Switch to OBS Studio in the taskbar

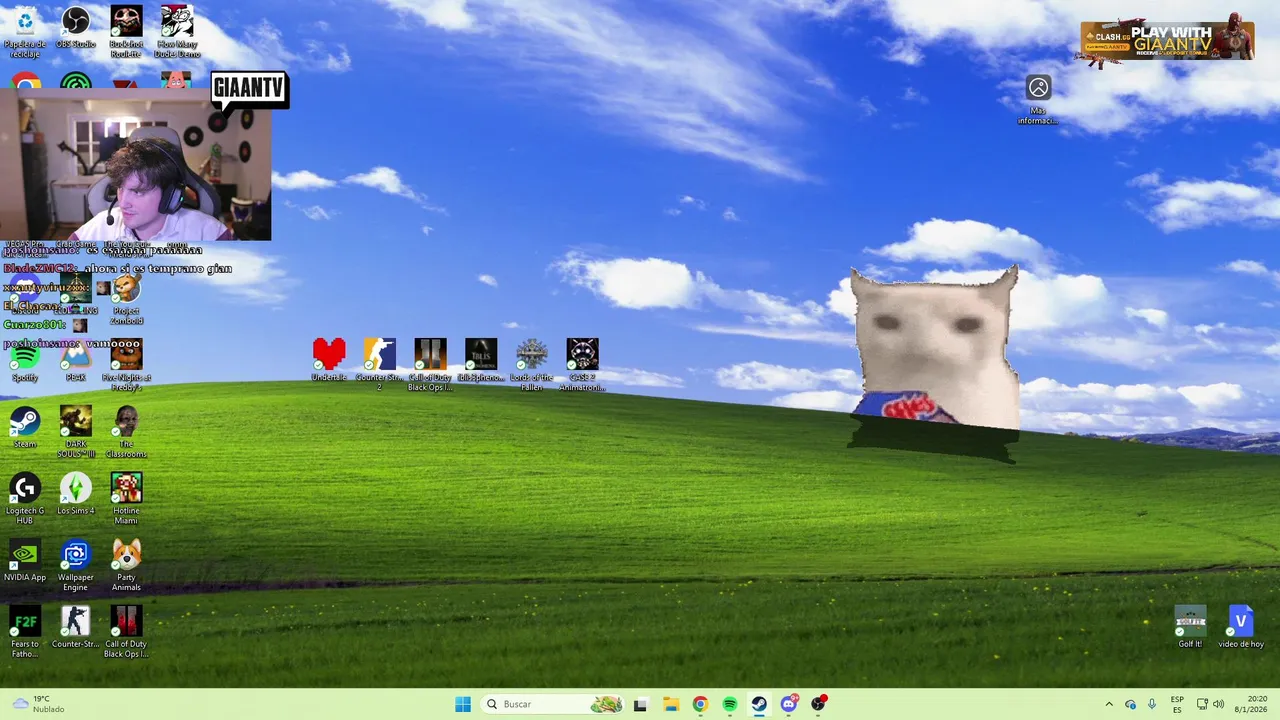pos(819,704)
